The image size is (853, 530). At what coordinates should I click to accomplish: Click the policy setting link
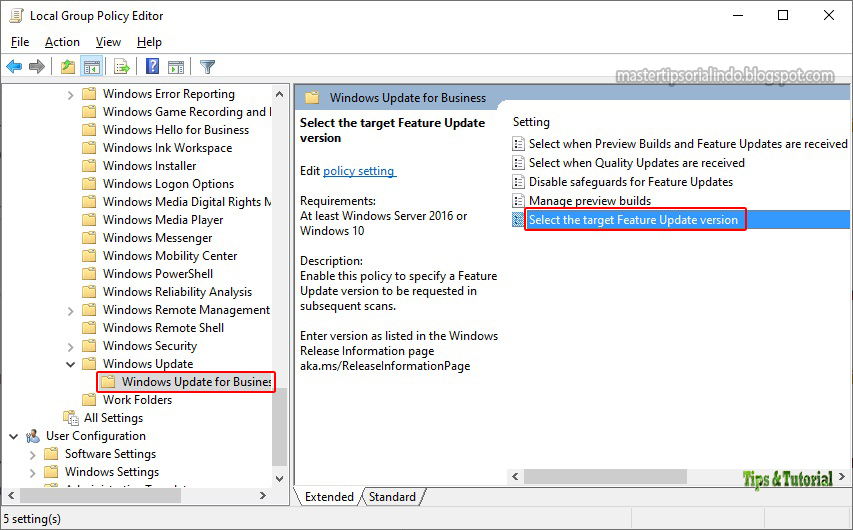tap(359, 171)
